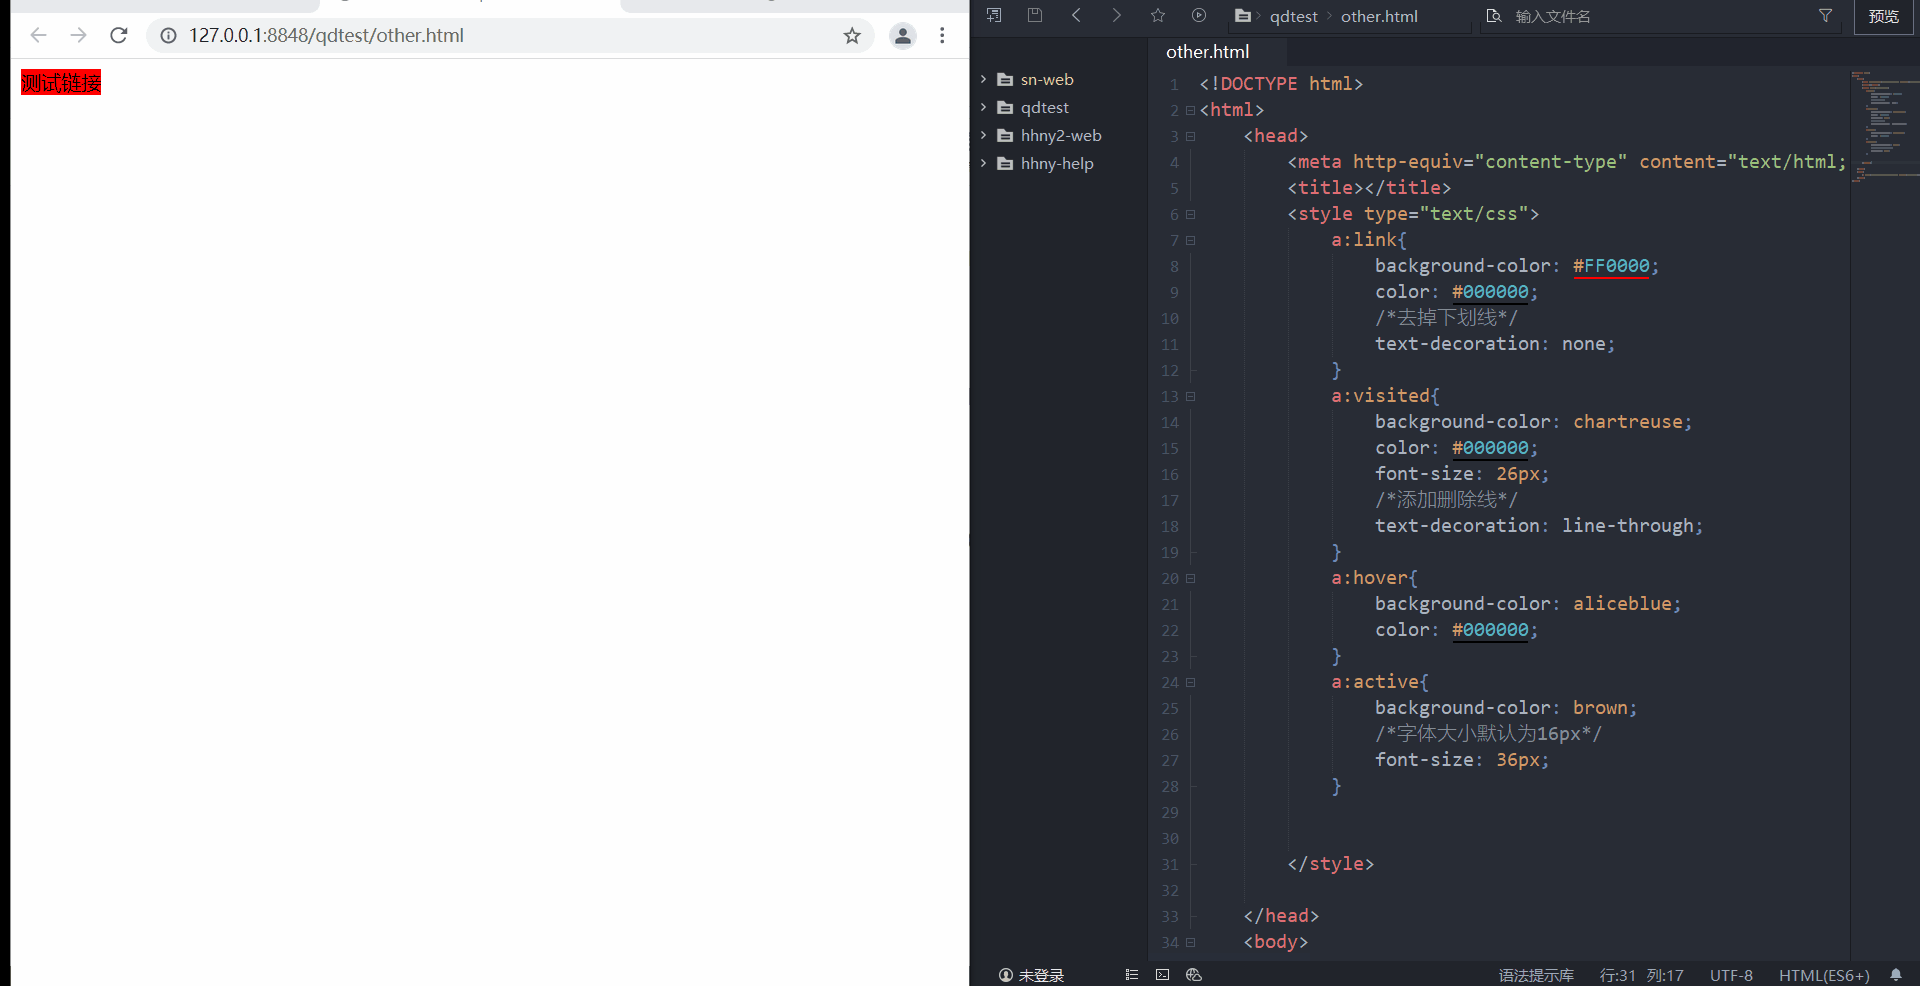1920x986 pixels.
Task: Click the notification bell icon
Action: pyautogui.click(x=1896, y=975)
